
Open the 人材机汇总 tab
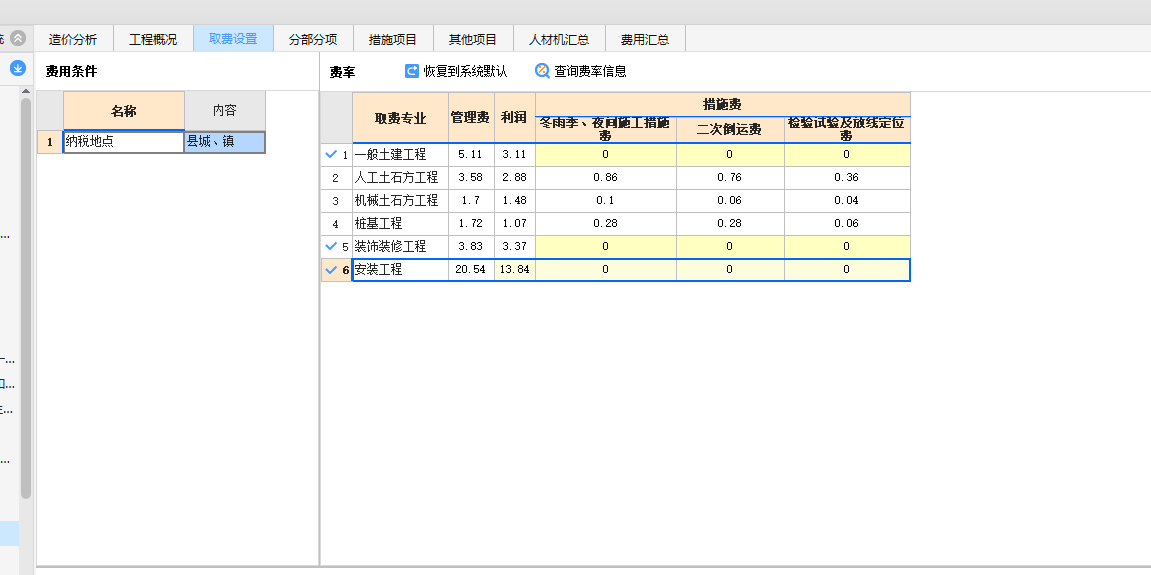(559, 39)
